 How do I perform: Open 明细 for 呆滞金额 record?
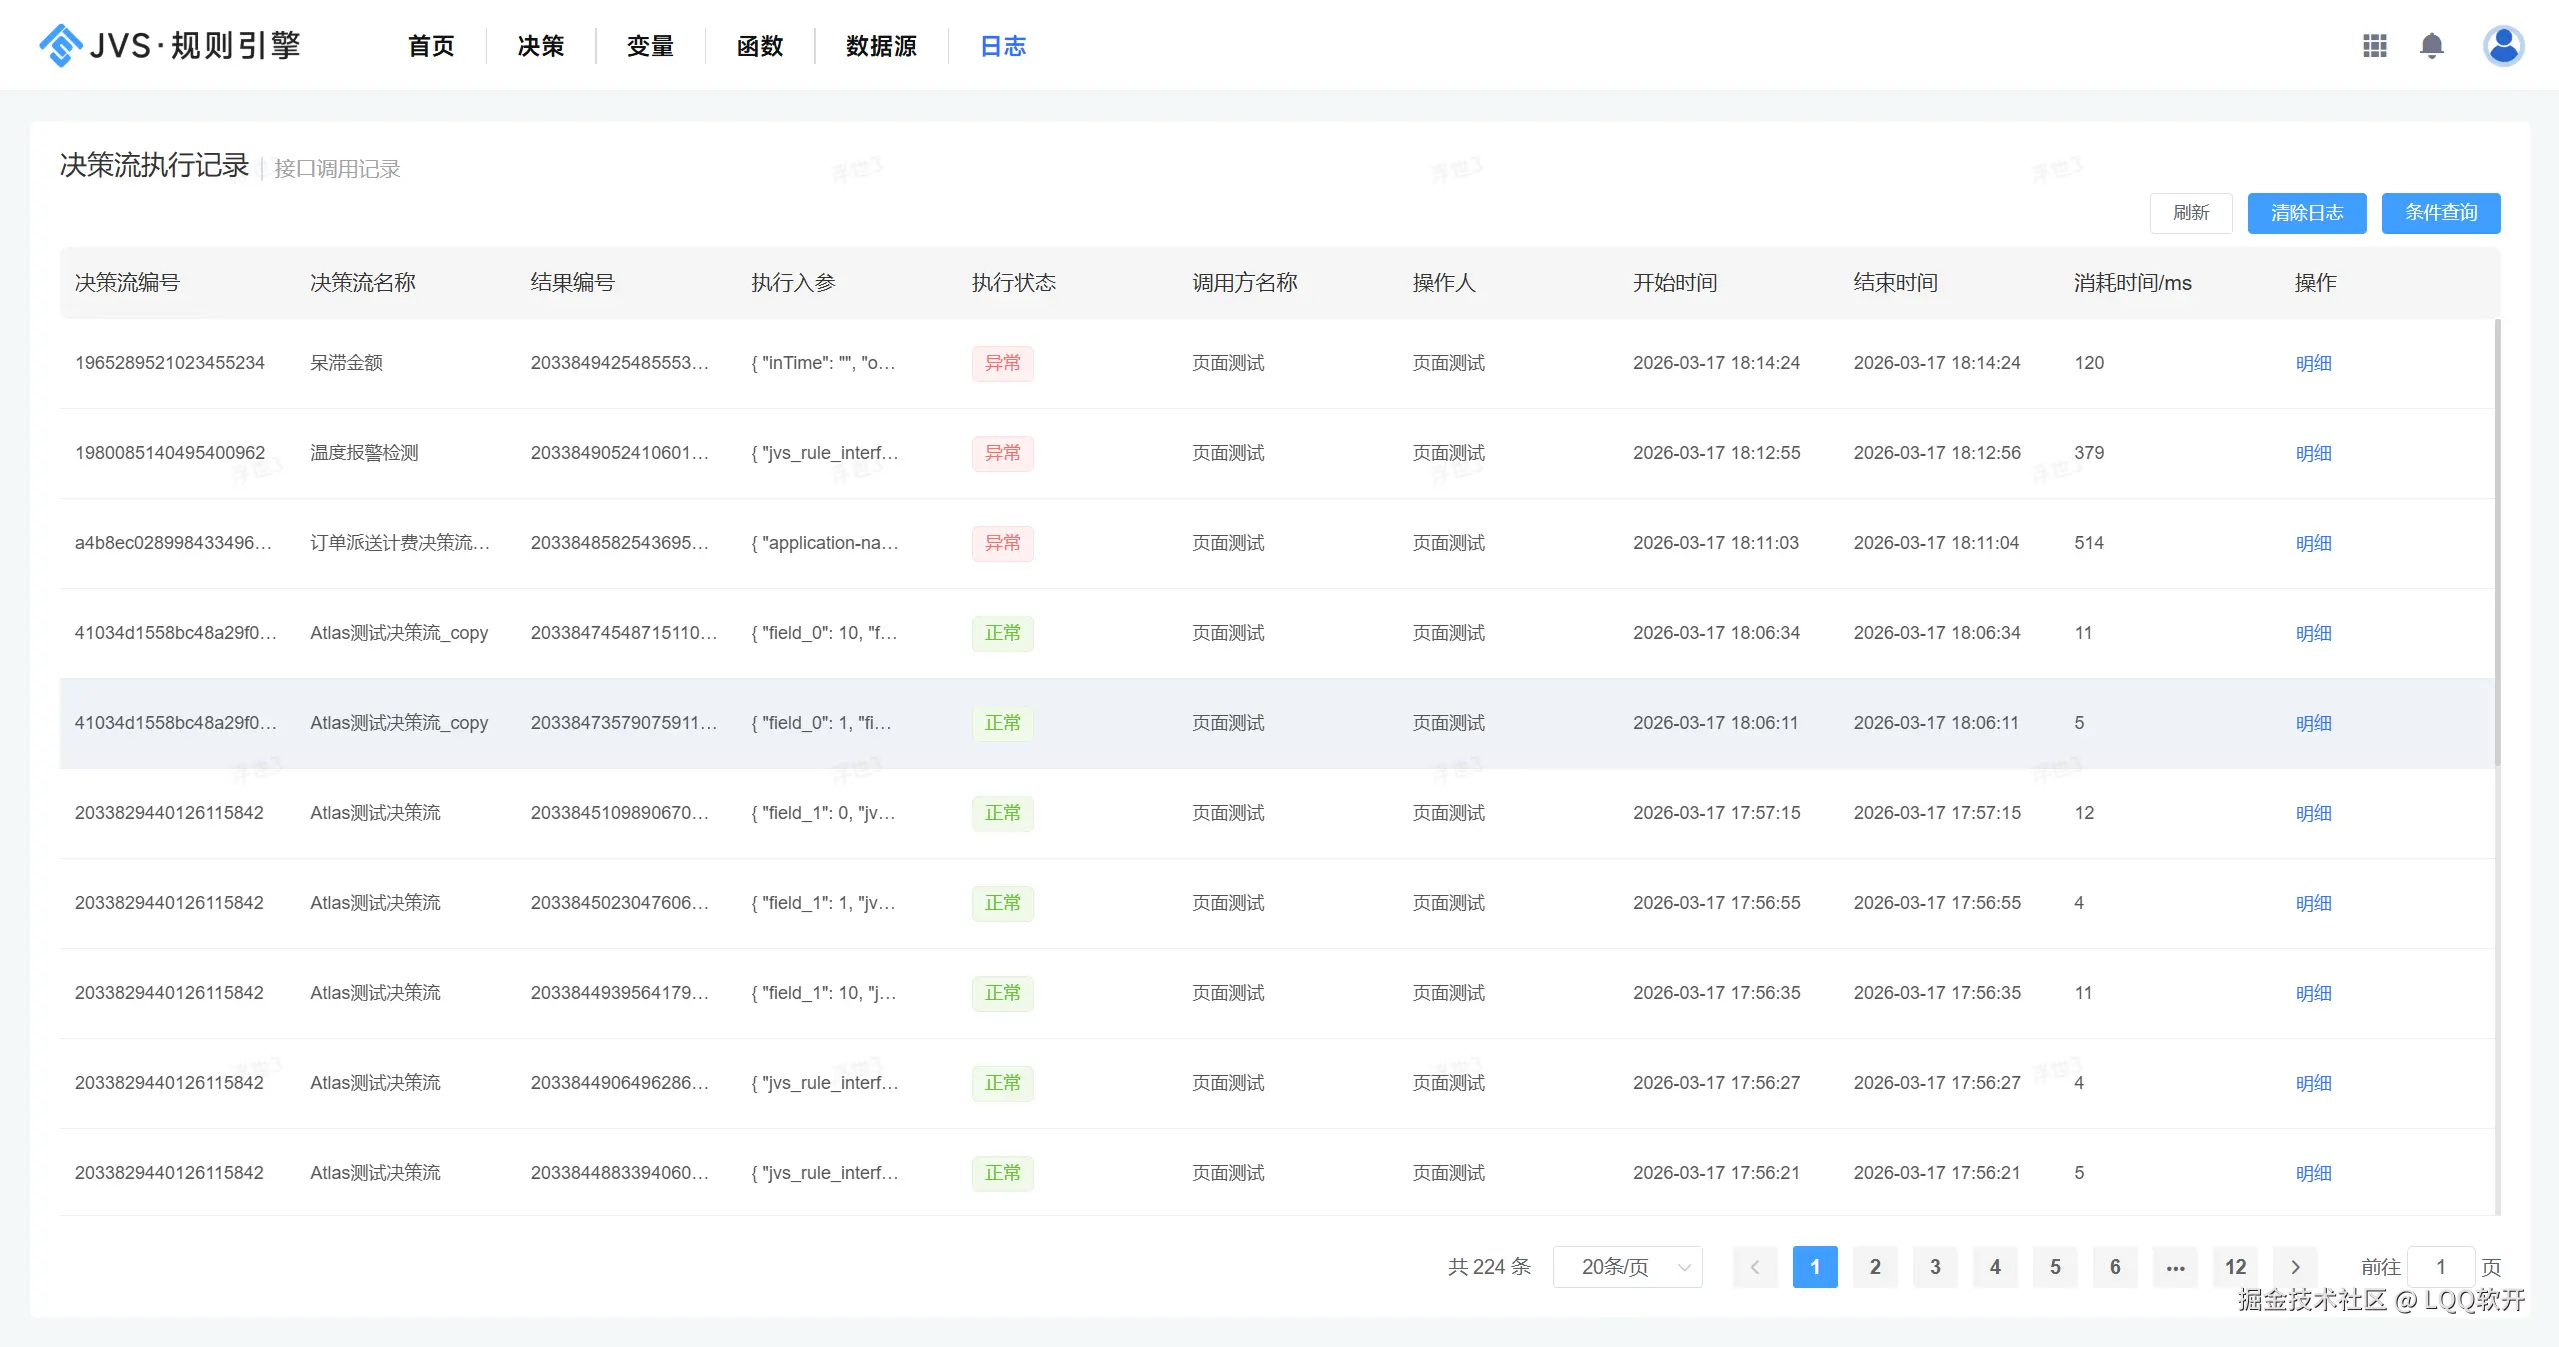coord(2313,363)
